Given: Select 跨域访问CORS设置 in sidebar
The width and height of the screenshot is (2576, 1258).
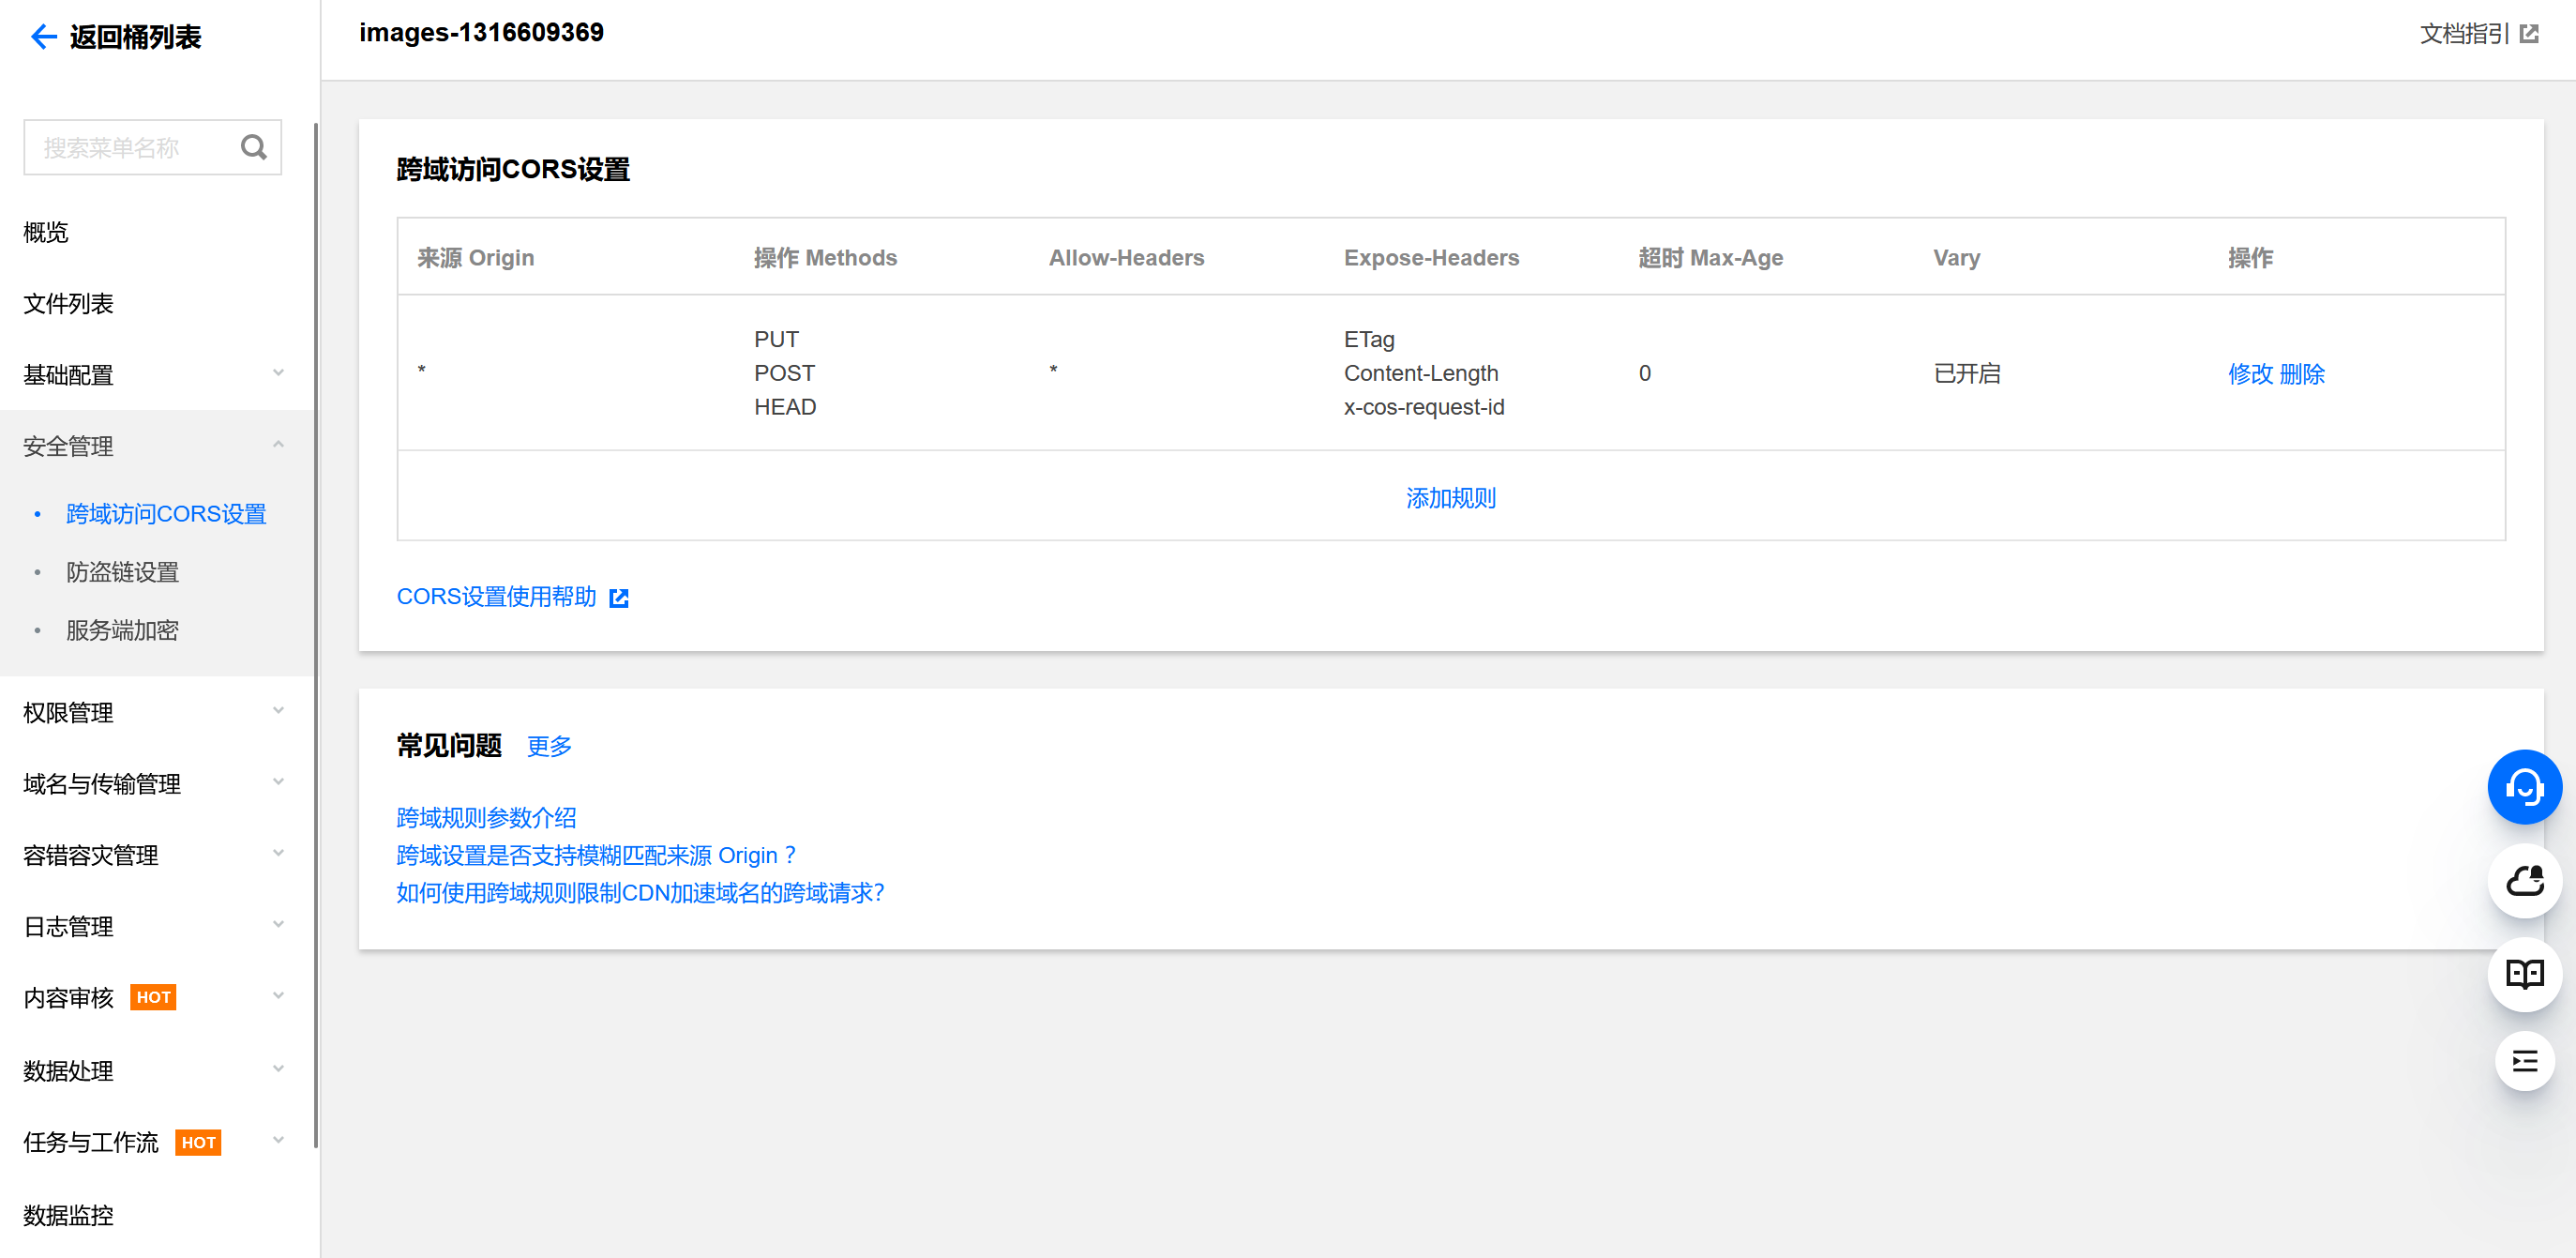Looking at the screenshot, I should tap(166, 513).
